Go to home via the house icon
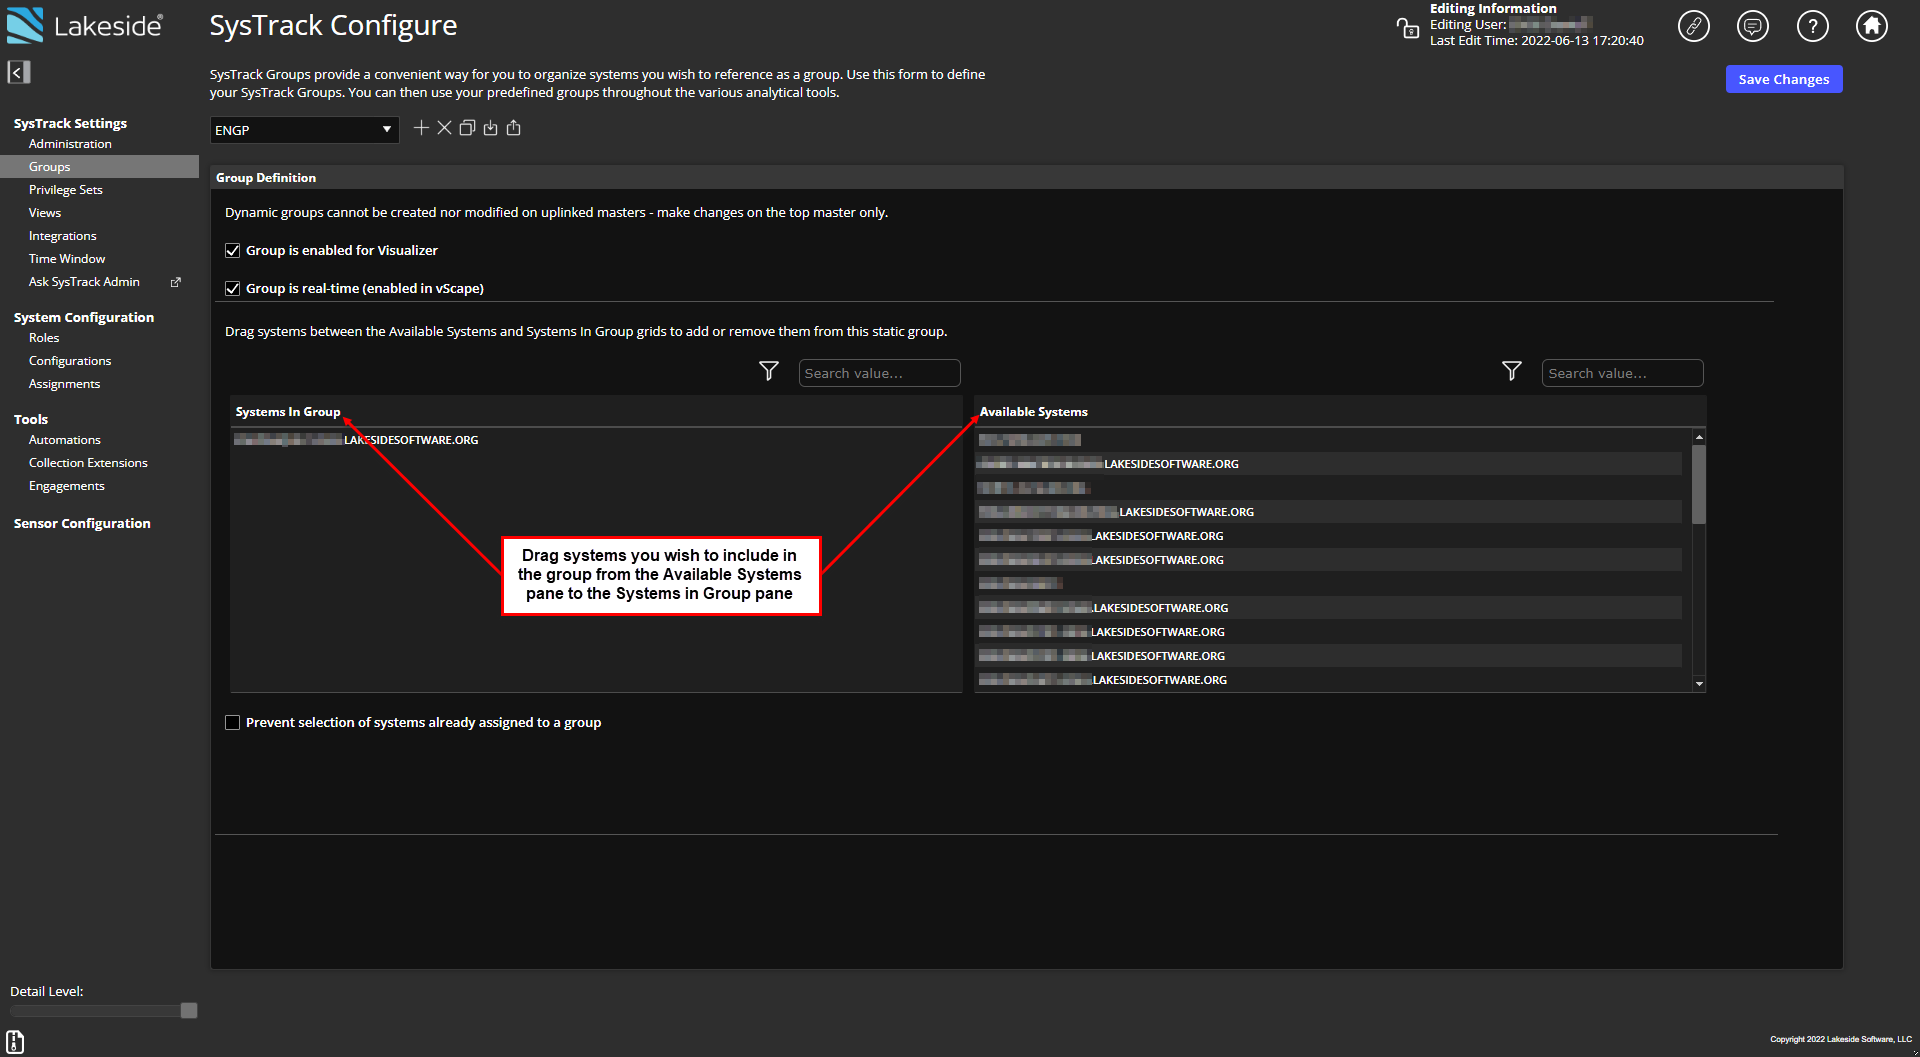Image resolution: width=1920 pixels, height=1057 pixels. pyautogui.click(x=1872, y=26)
